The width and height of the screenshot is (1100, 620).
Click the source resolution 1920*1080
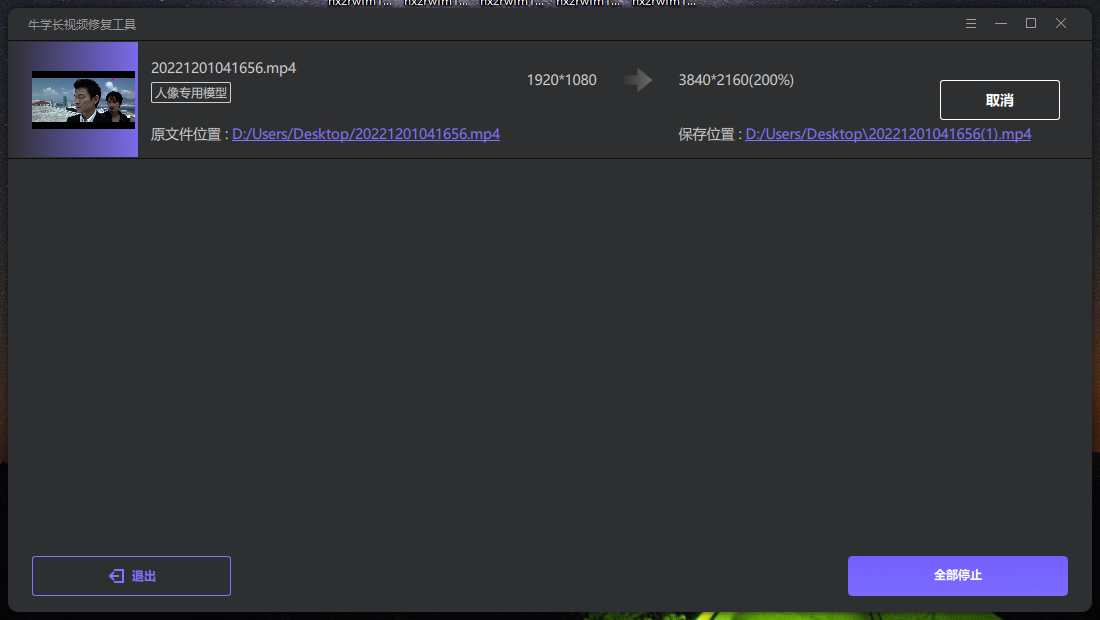click(561, 80)
